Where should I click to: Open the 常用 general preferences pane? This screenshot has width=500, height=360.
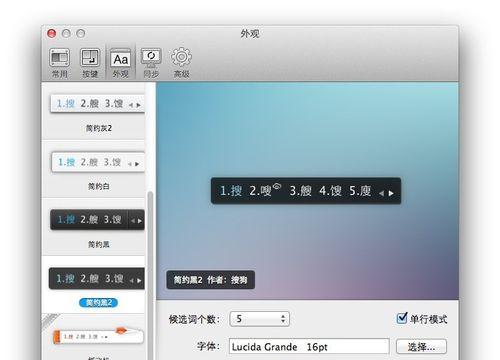pyautogui.click(x=60, y=63)
